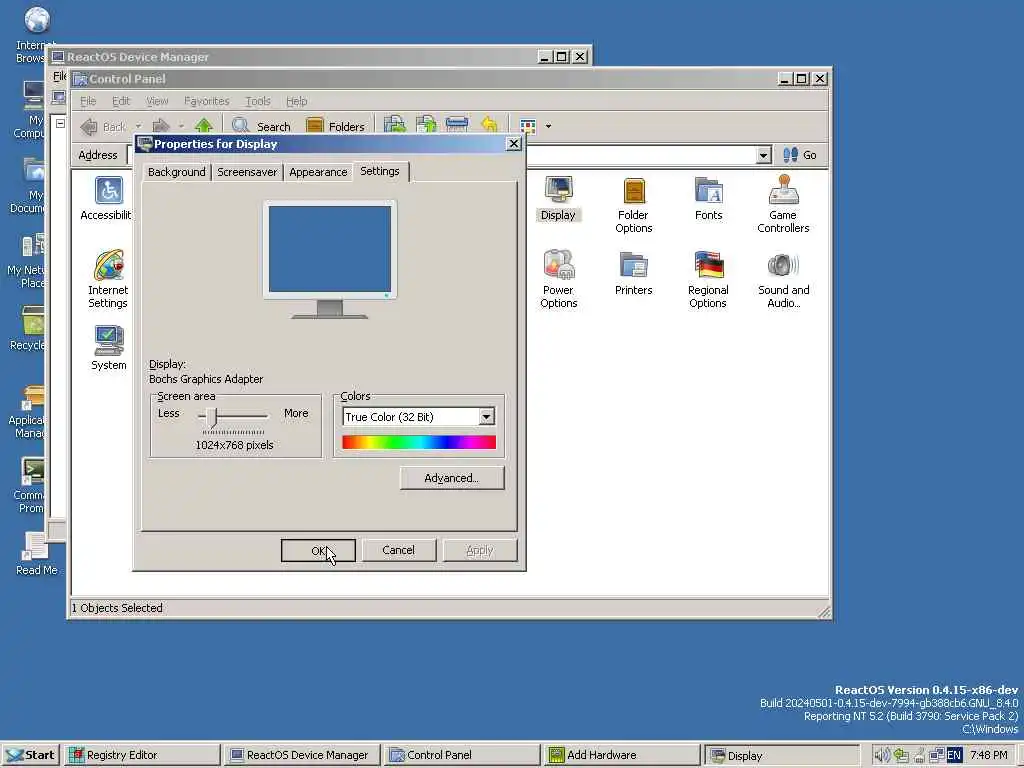Open the File menu in Control Panel
1024x768 pixels.
coord(88,101)
